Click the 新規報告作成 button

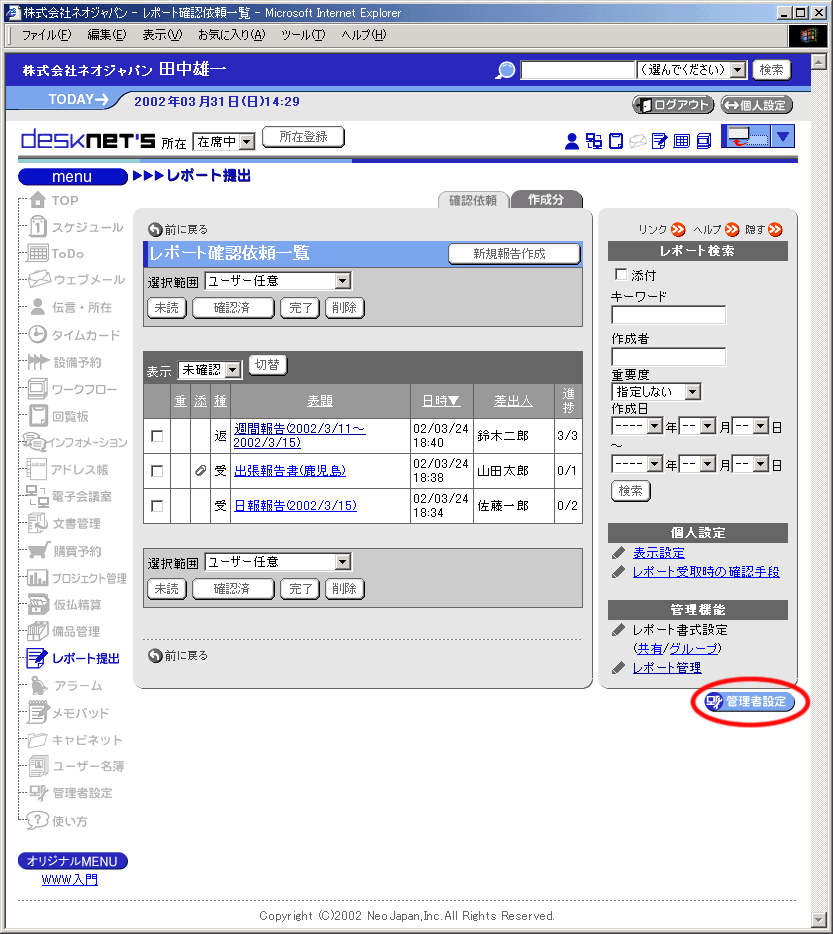[514, 254]
